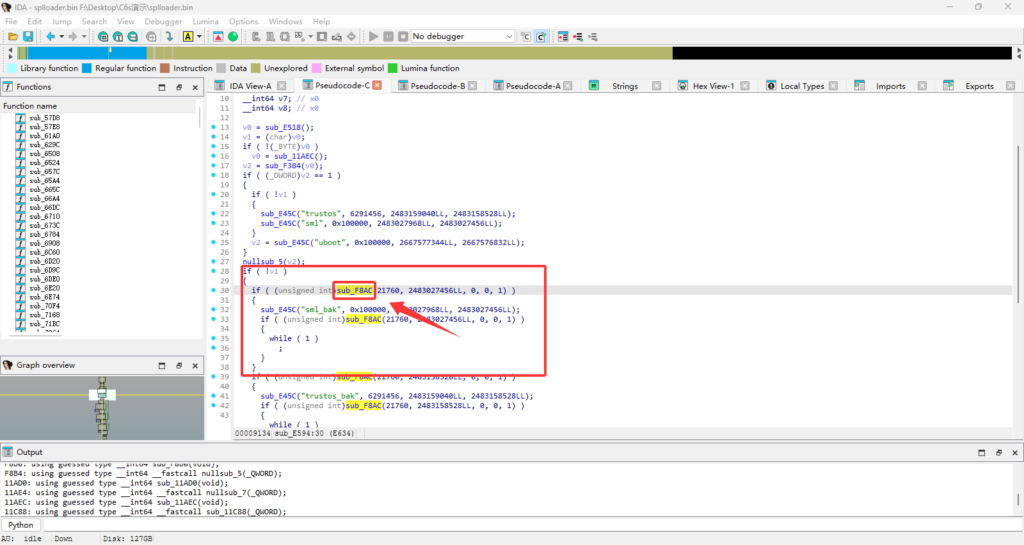Click the navigation band blue region
Screen dimensions: 1024x545
click(x=85, y=53)
